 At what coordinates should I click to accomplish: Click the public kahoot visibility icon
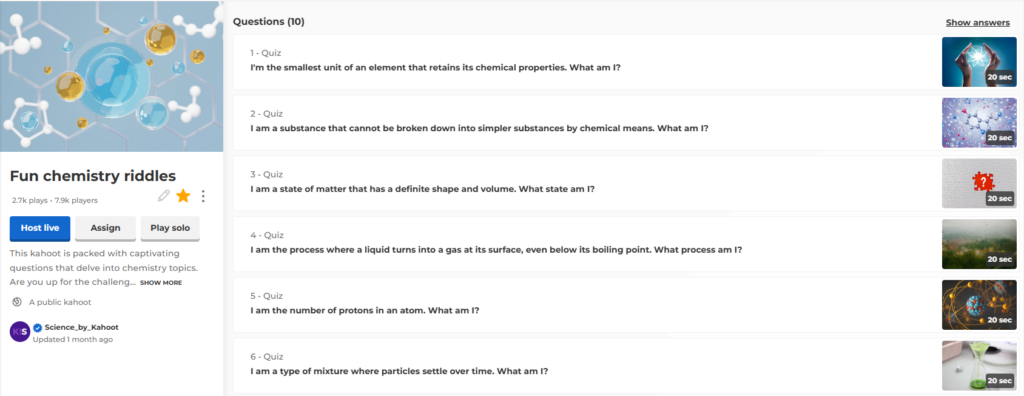pos(18,302)
